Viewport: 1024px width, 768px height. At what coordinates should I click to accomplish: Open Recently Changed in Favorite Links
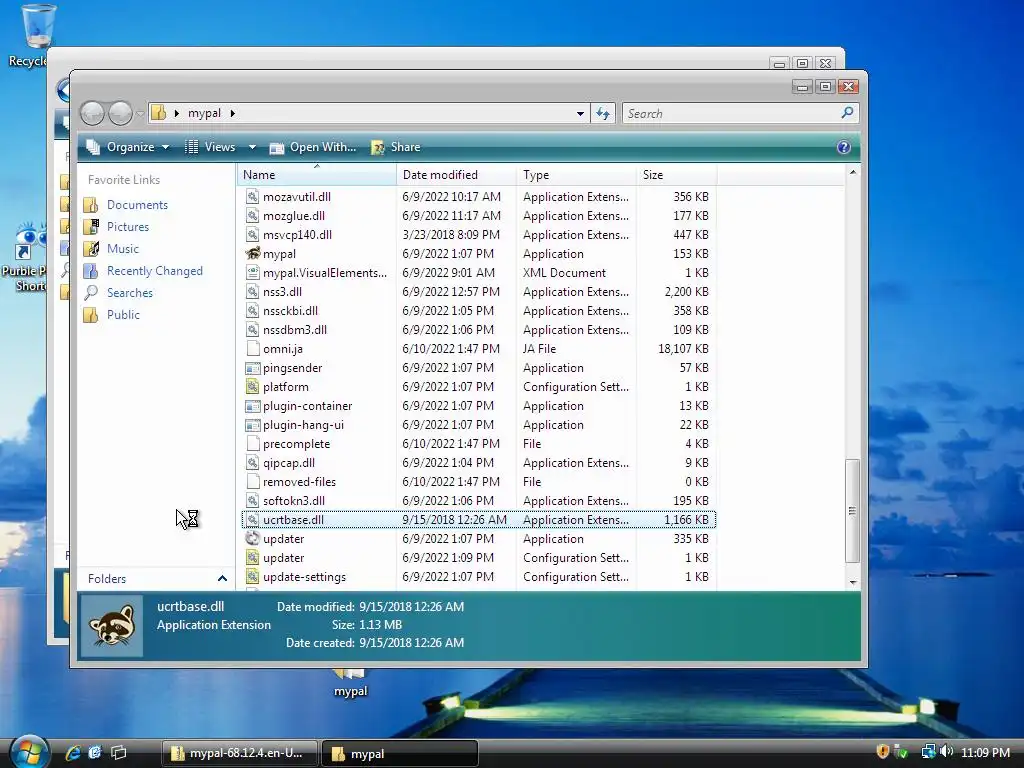pos(155,271)
